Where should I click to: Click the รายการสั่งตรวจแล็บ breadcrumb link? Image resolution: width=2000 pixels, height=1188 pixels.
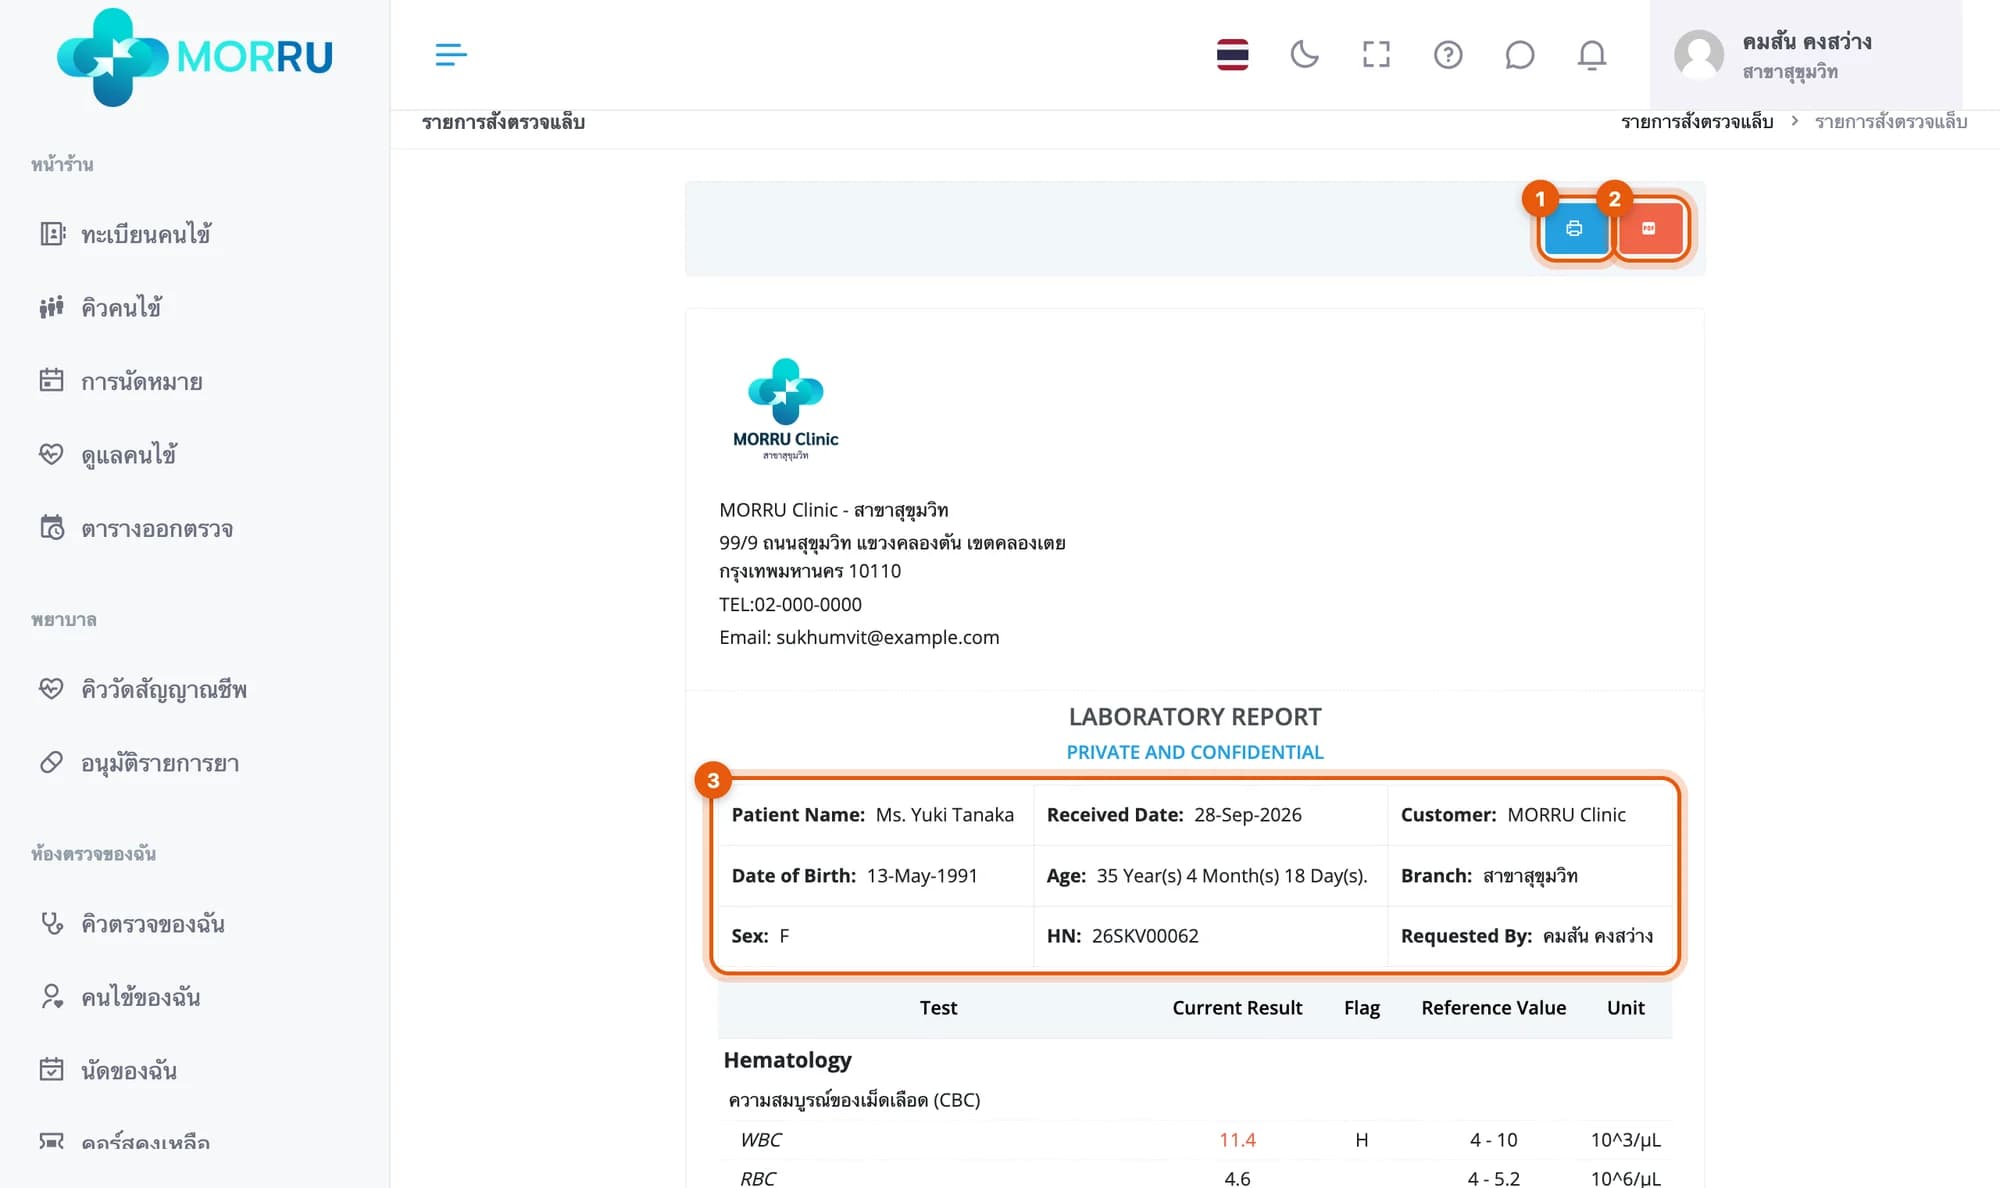click(x=1697, y=121)
